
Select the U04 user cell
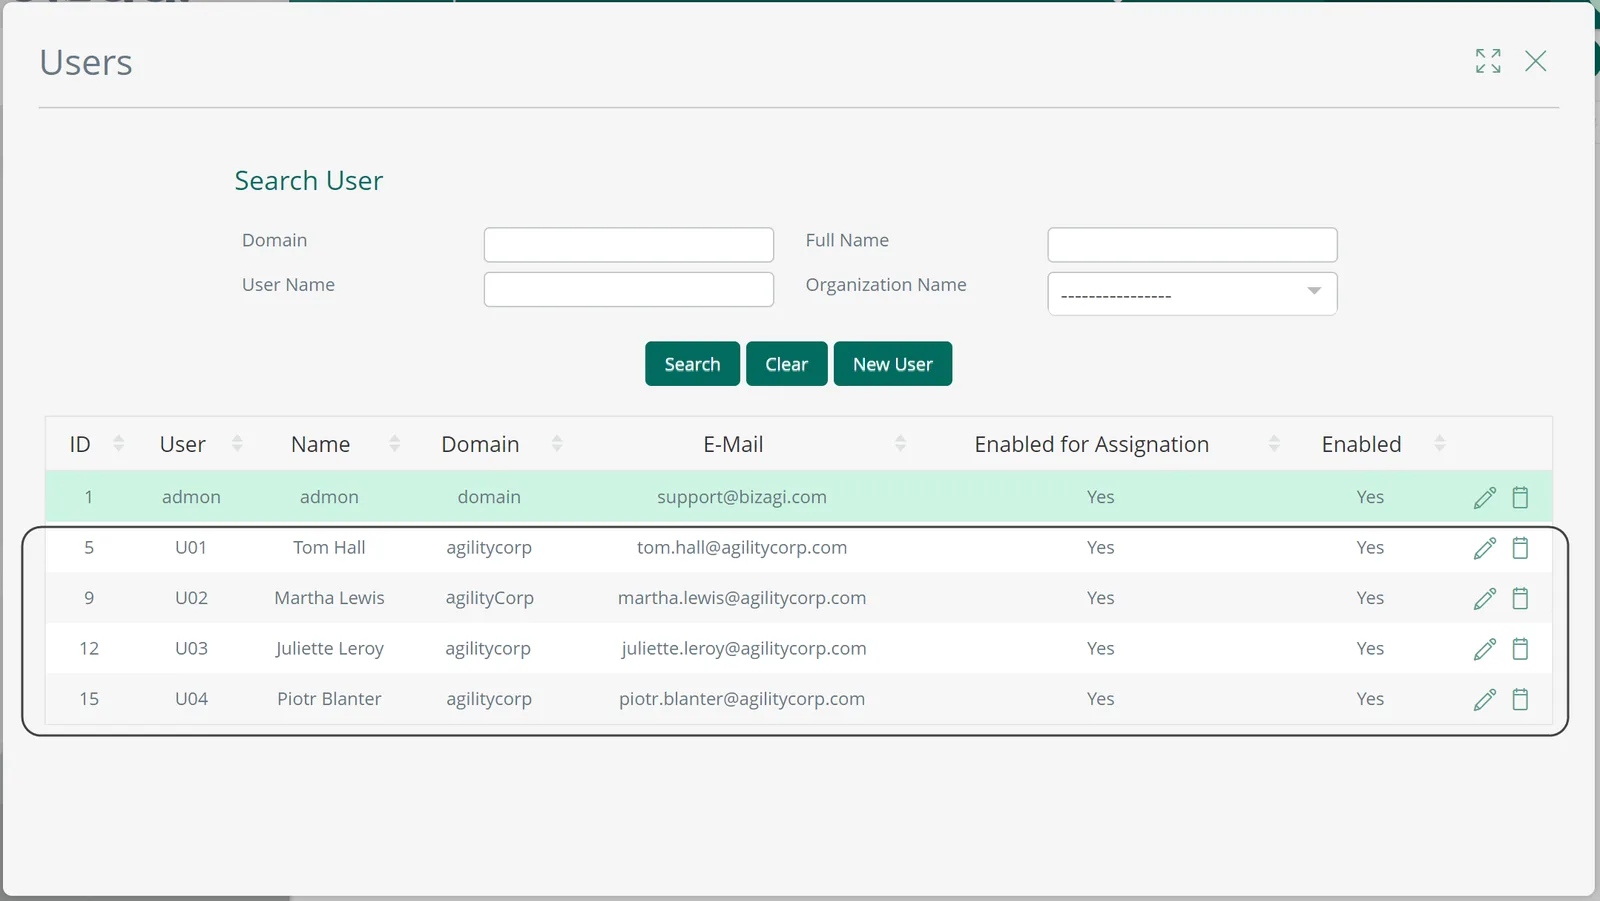191,699
